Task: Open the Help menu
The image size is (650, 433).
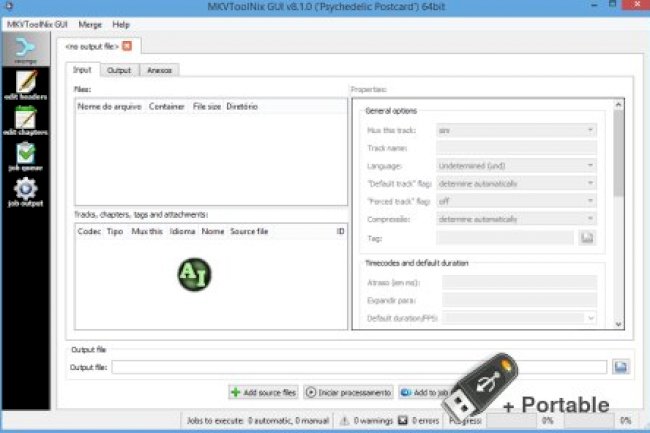Action: point(121,24)
